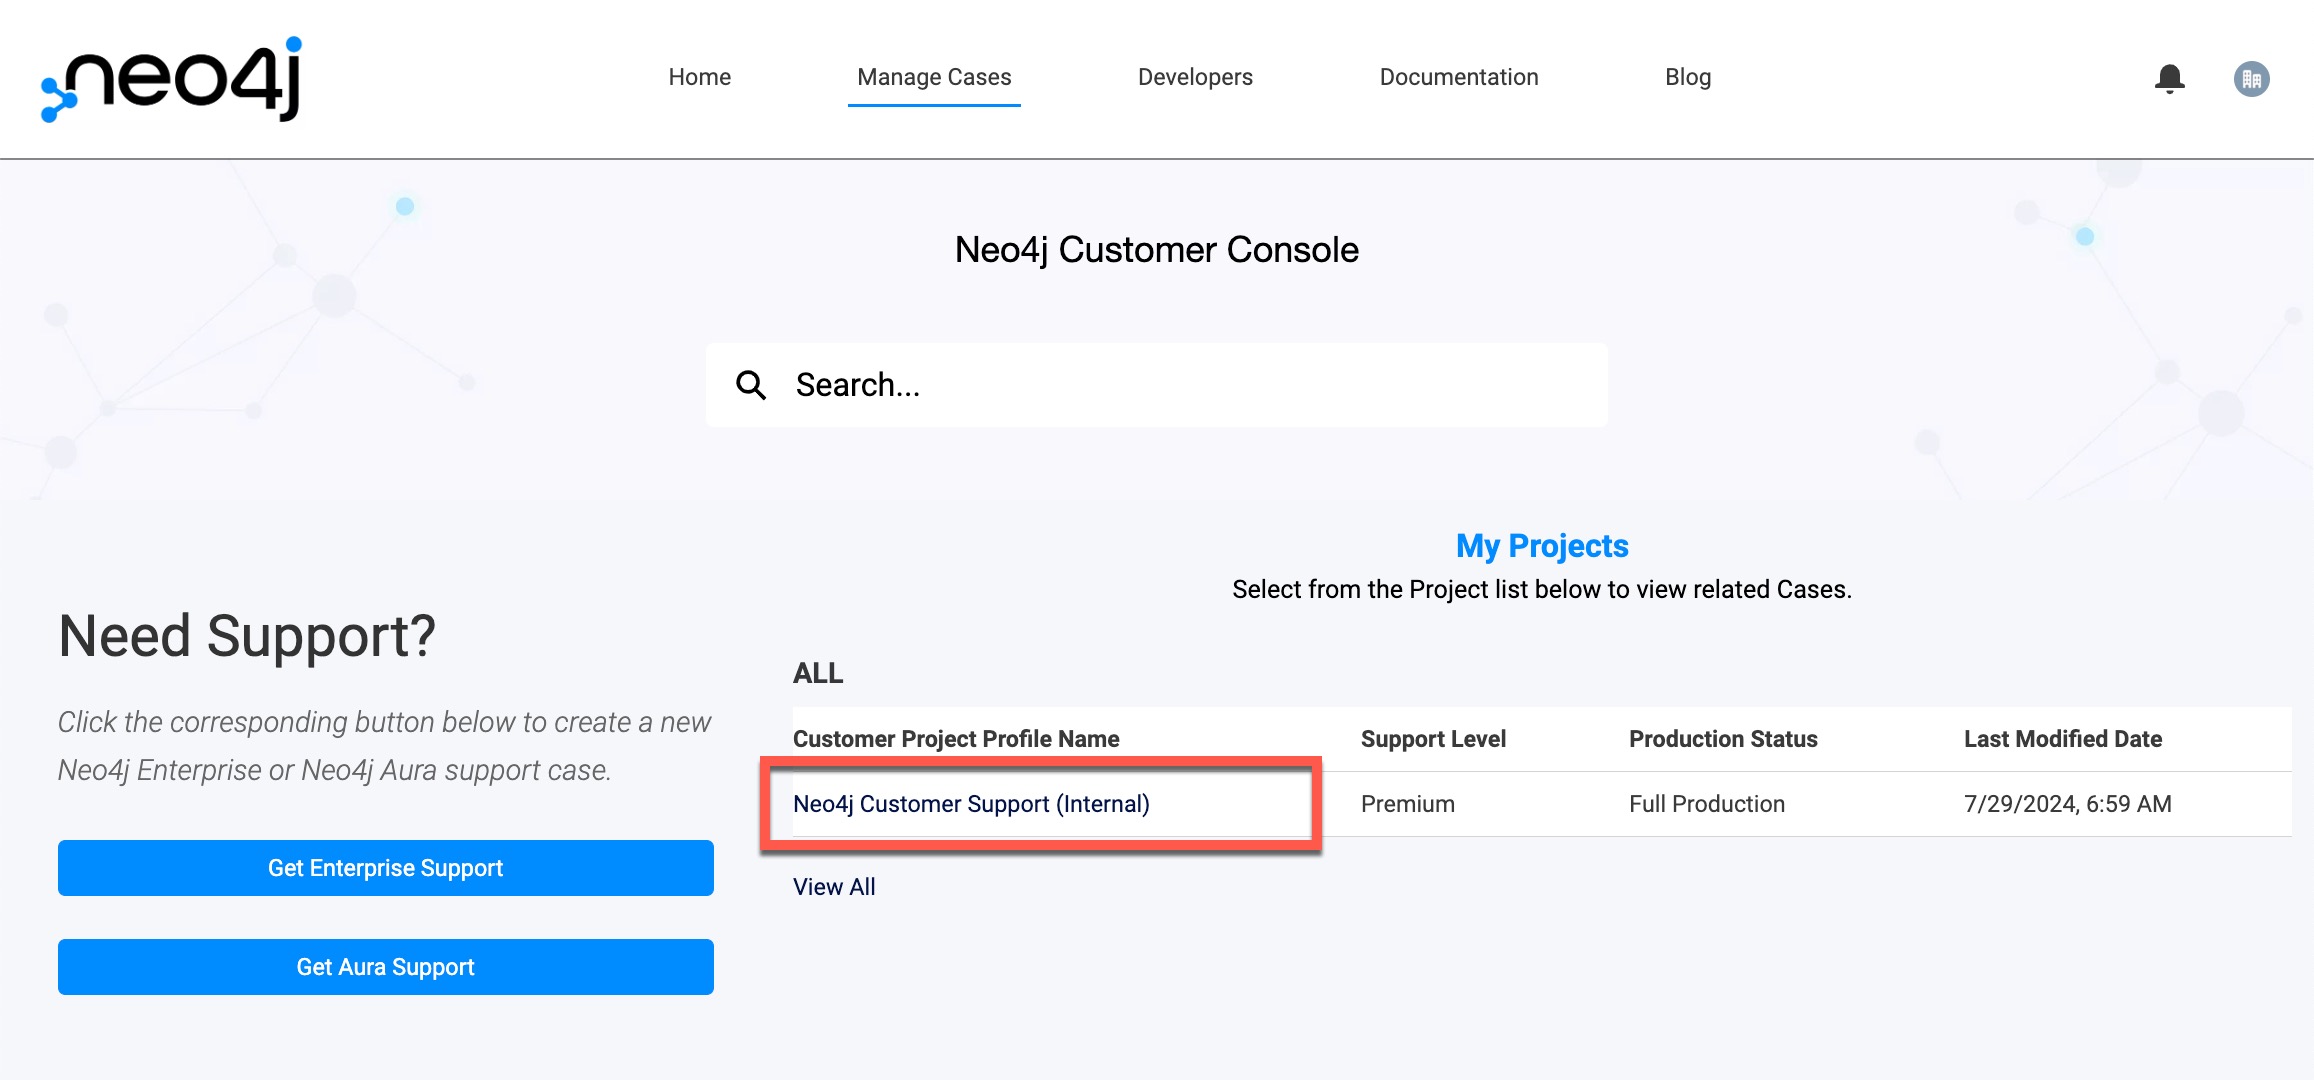Open the Blog nav link
The height and width of the screenshot is (1080, 2314).
pyautogui.click(x=1688, y=77)
